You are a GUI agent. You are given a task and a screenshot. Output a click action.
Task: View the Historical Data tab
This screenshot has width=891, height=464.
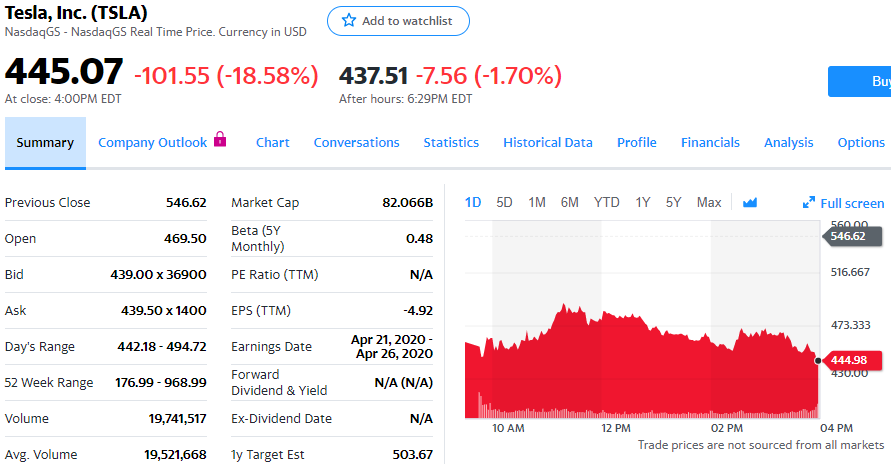coord(548,143)
